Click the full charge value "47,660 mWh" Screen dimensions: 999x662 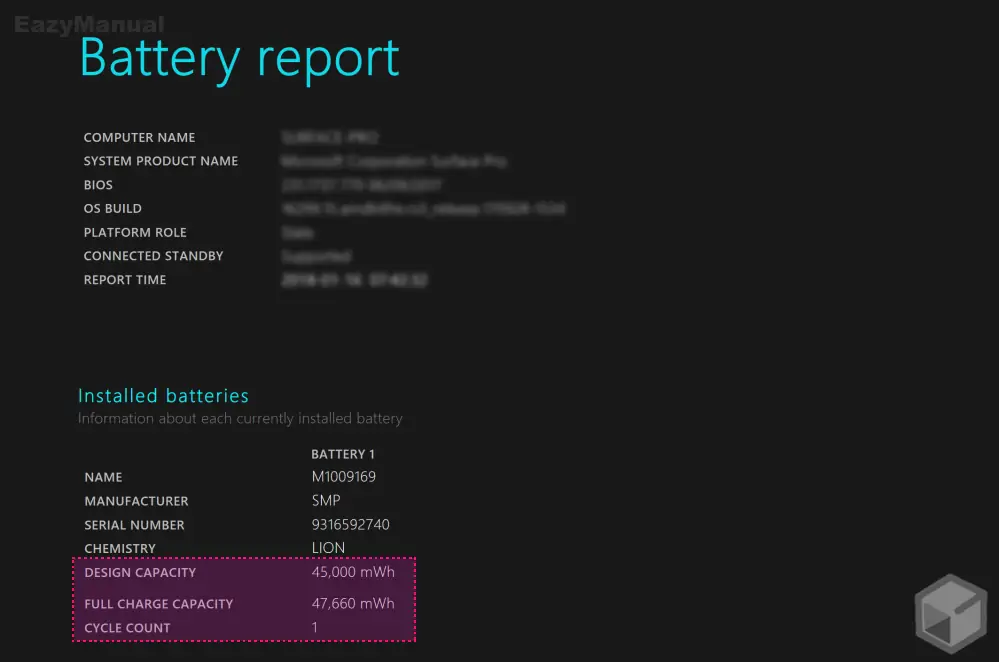[353, 603]
